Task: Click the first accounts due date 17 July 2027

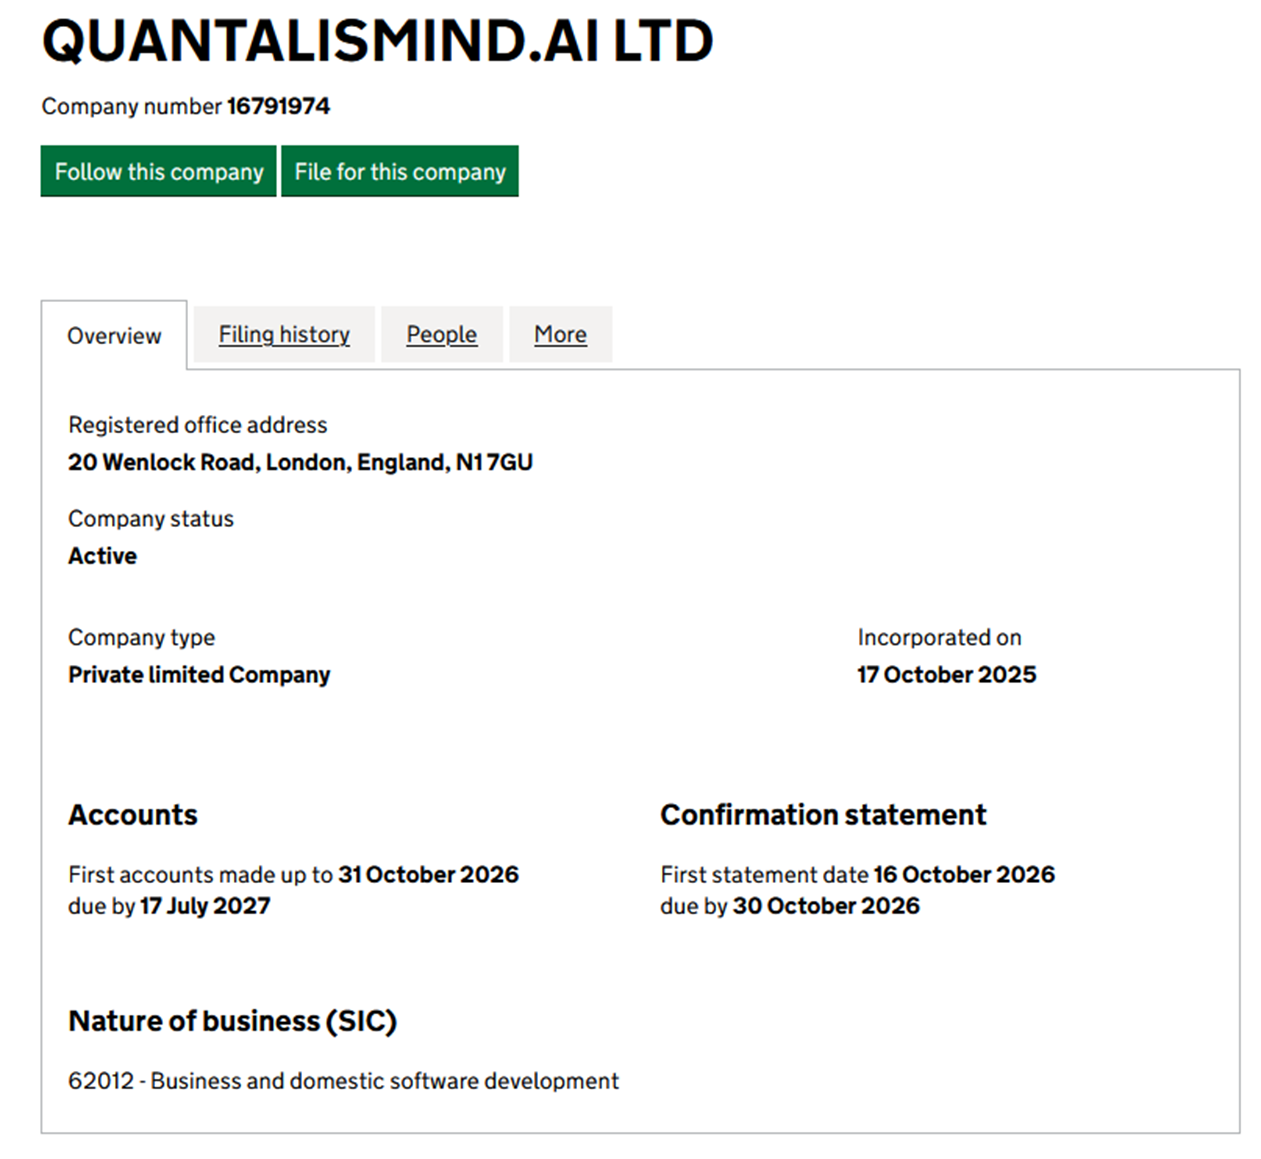Action: pos(205,906)
